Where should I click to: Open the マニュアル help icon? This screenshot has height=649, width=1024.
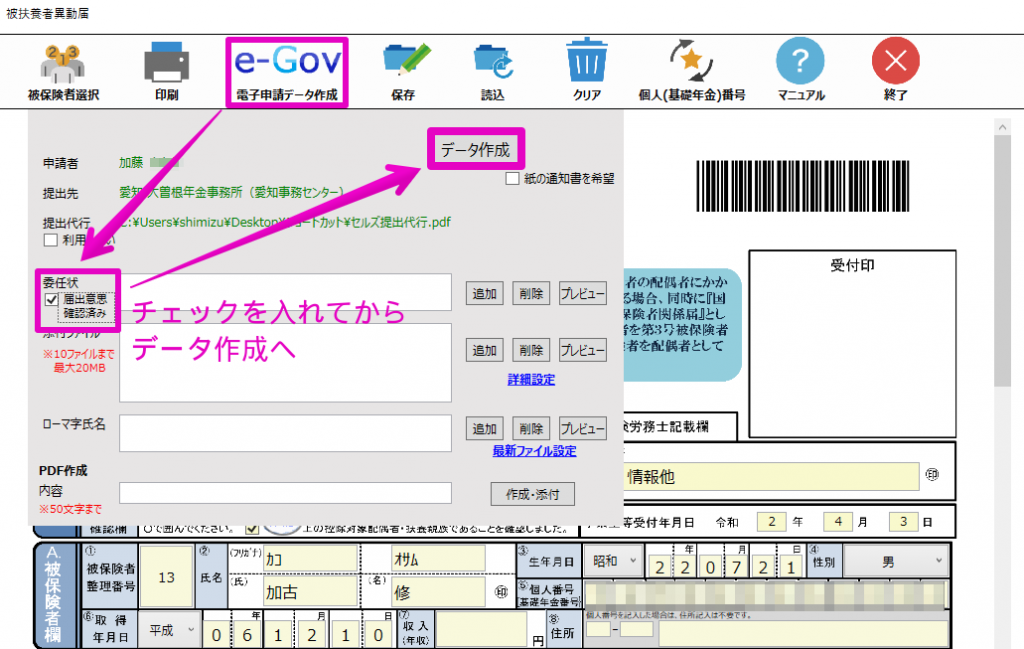801,71
